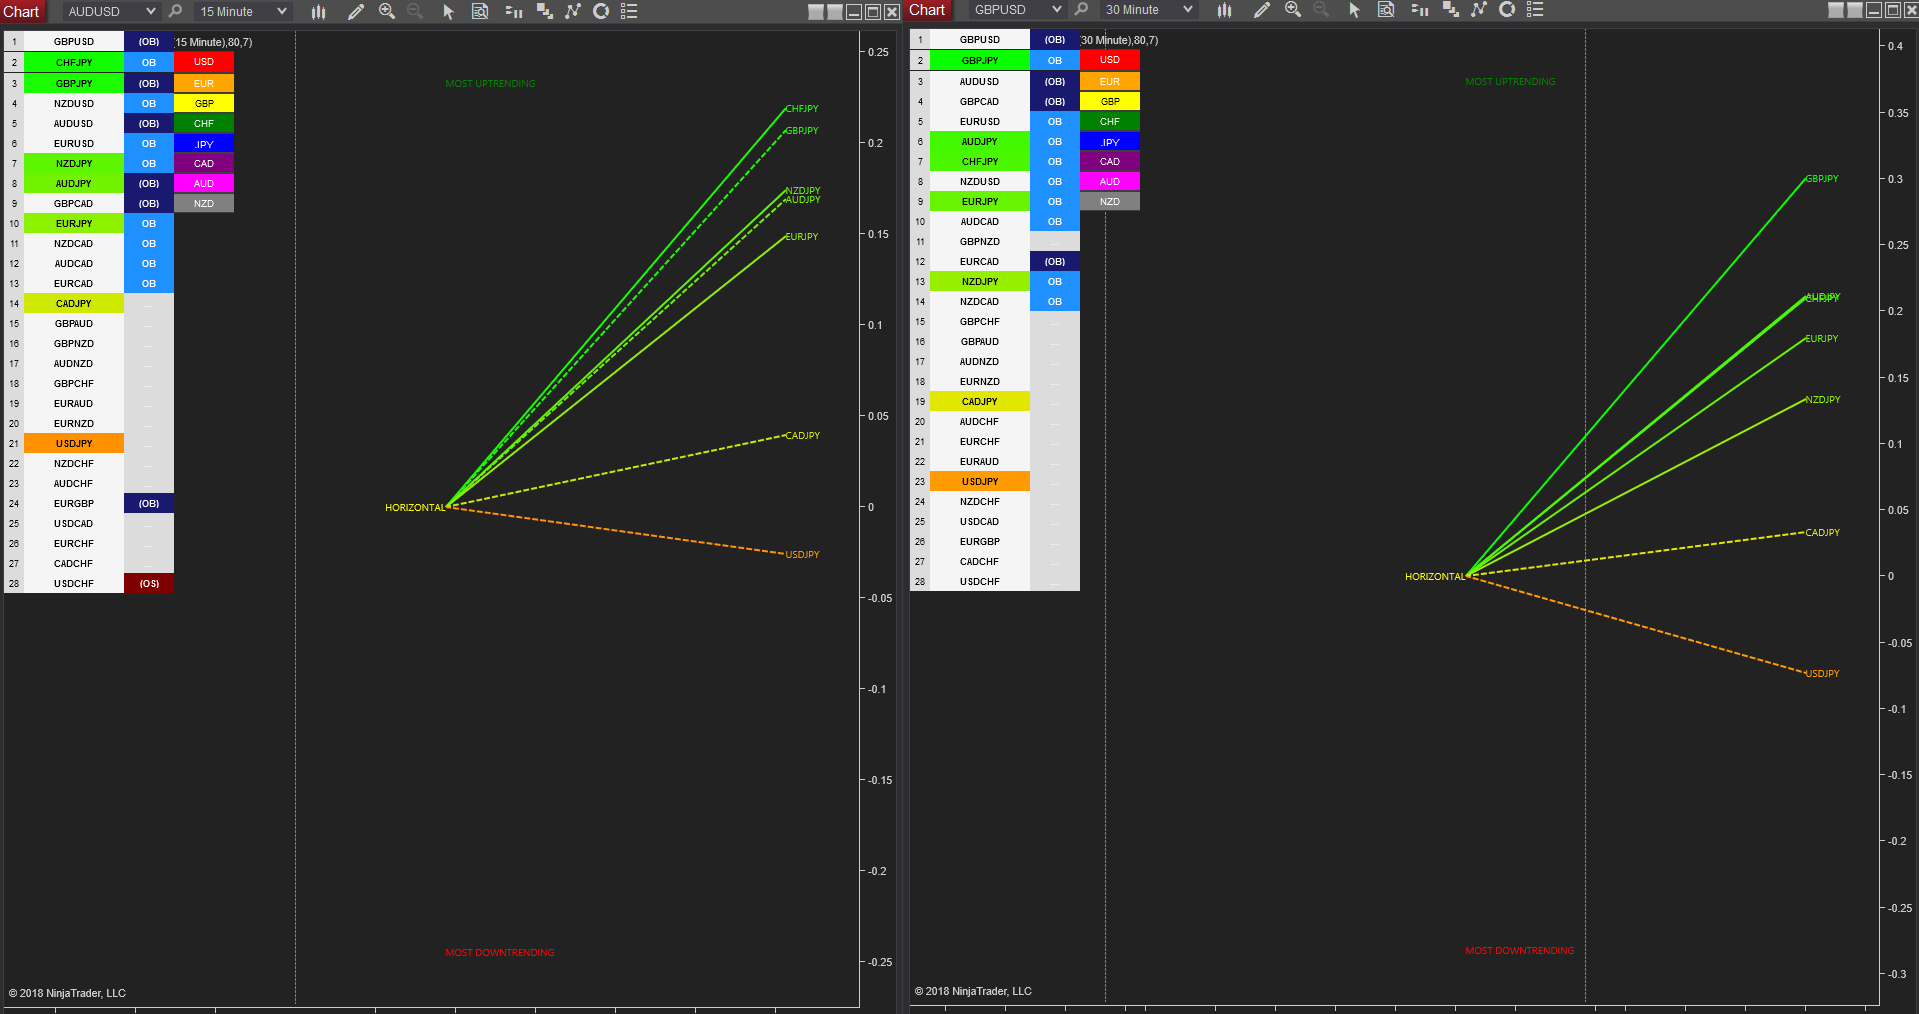The height and width of the screenshot is (1014, 1919).
Task: Click CADJPY line label on right graph
Action: (1823, 532)
